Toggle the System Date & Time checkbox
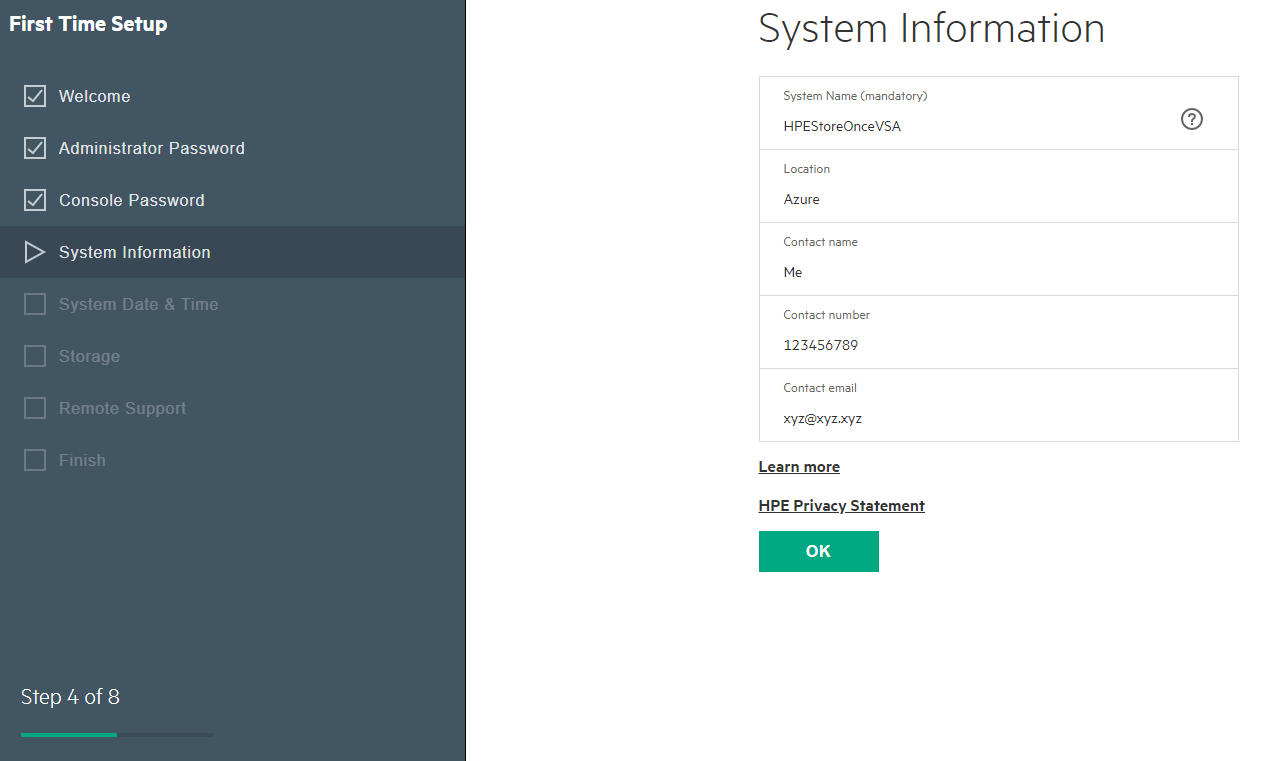Screen dimensions: 1263x761 (35, 303)
